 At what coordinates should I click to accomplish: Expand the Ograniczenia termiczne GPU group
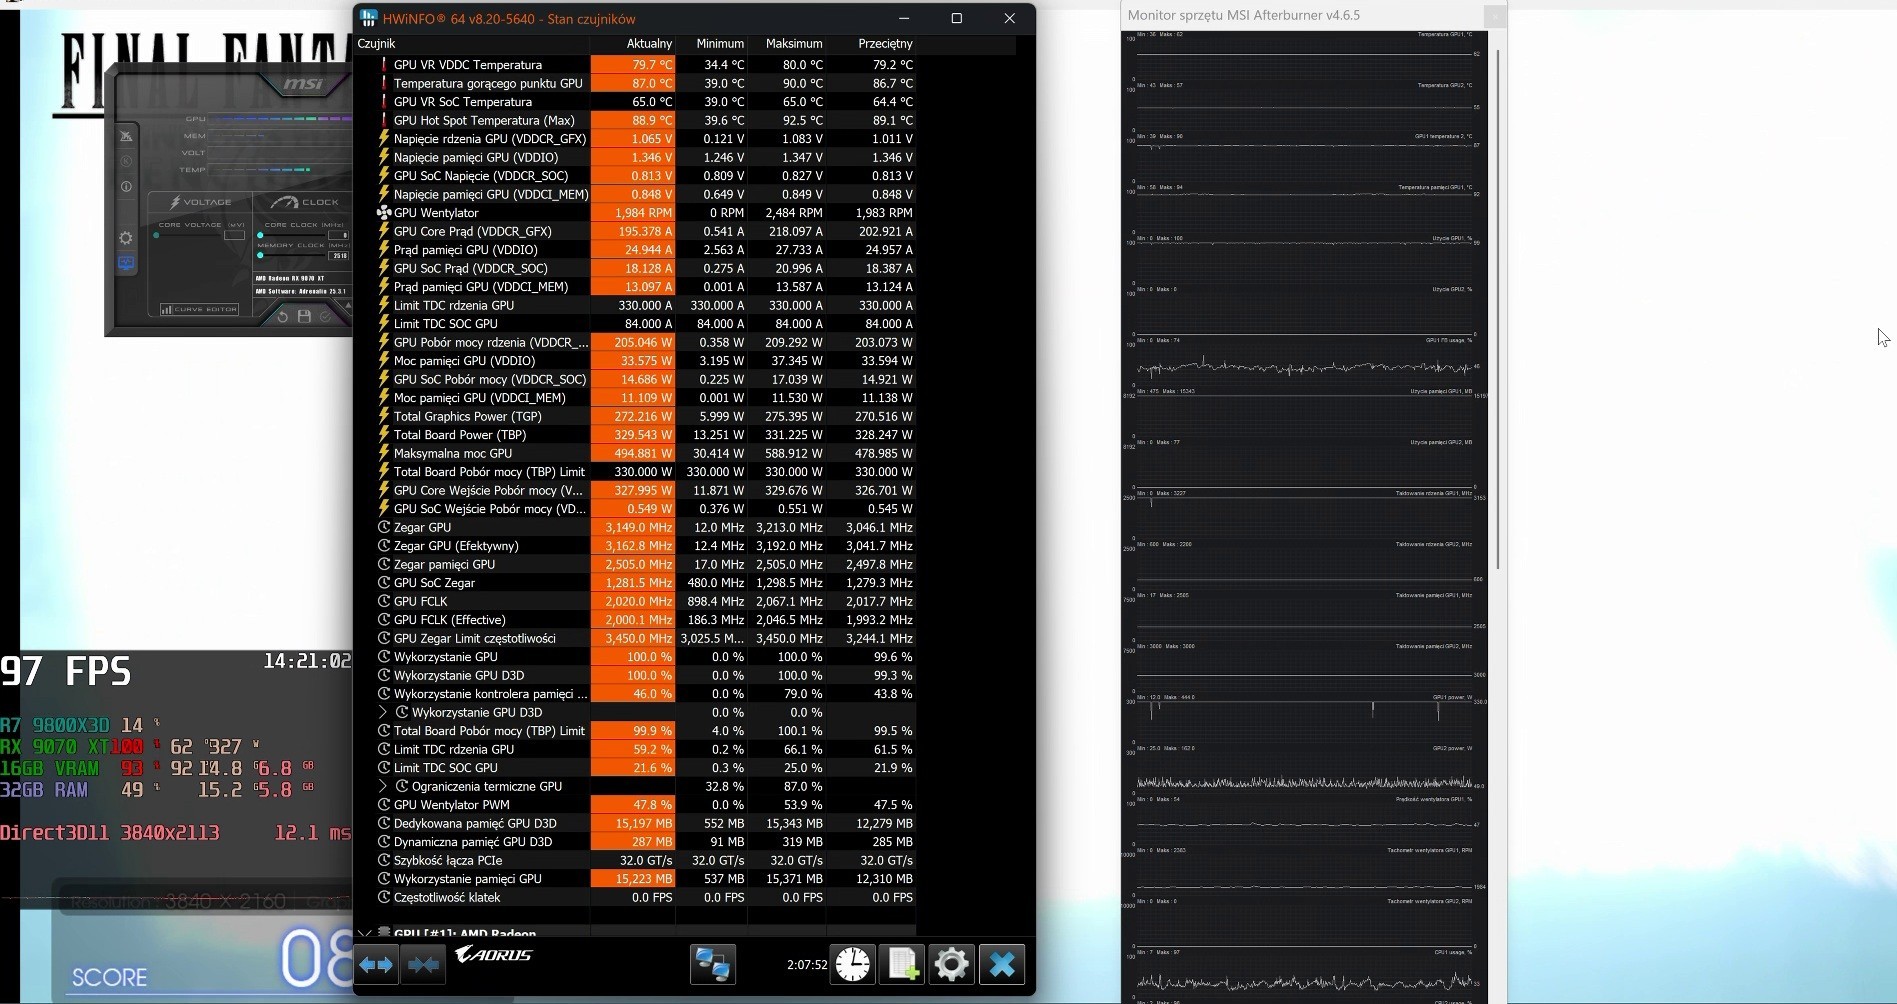click(x=383, y=786)
